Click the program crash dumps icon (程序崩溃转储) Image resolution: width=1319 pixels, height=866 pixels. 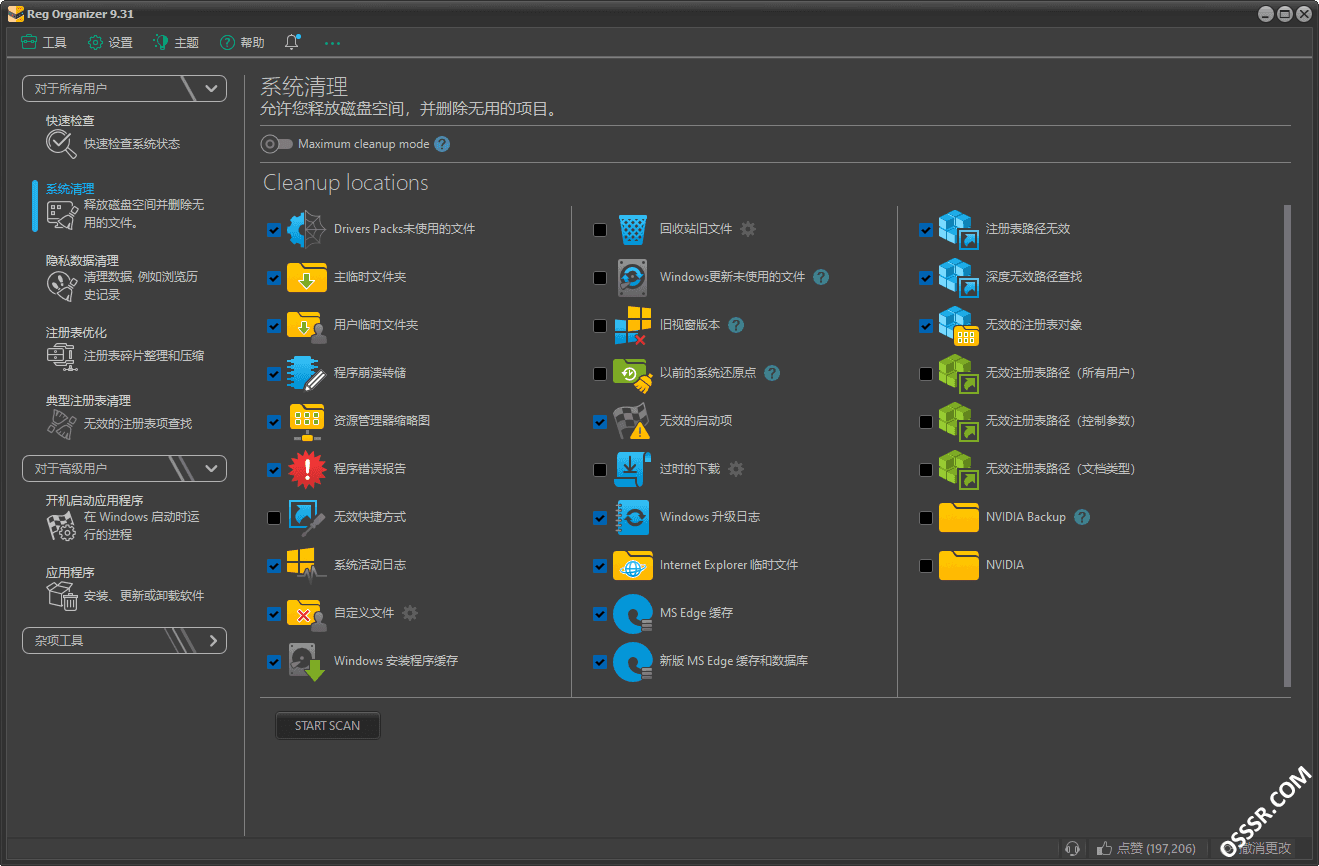[307, 373]
